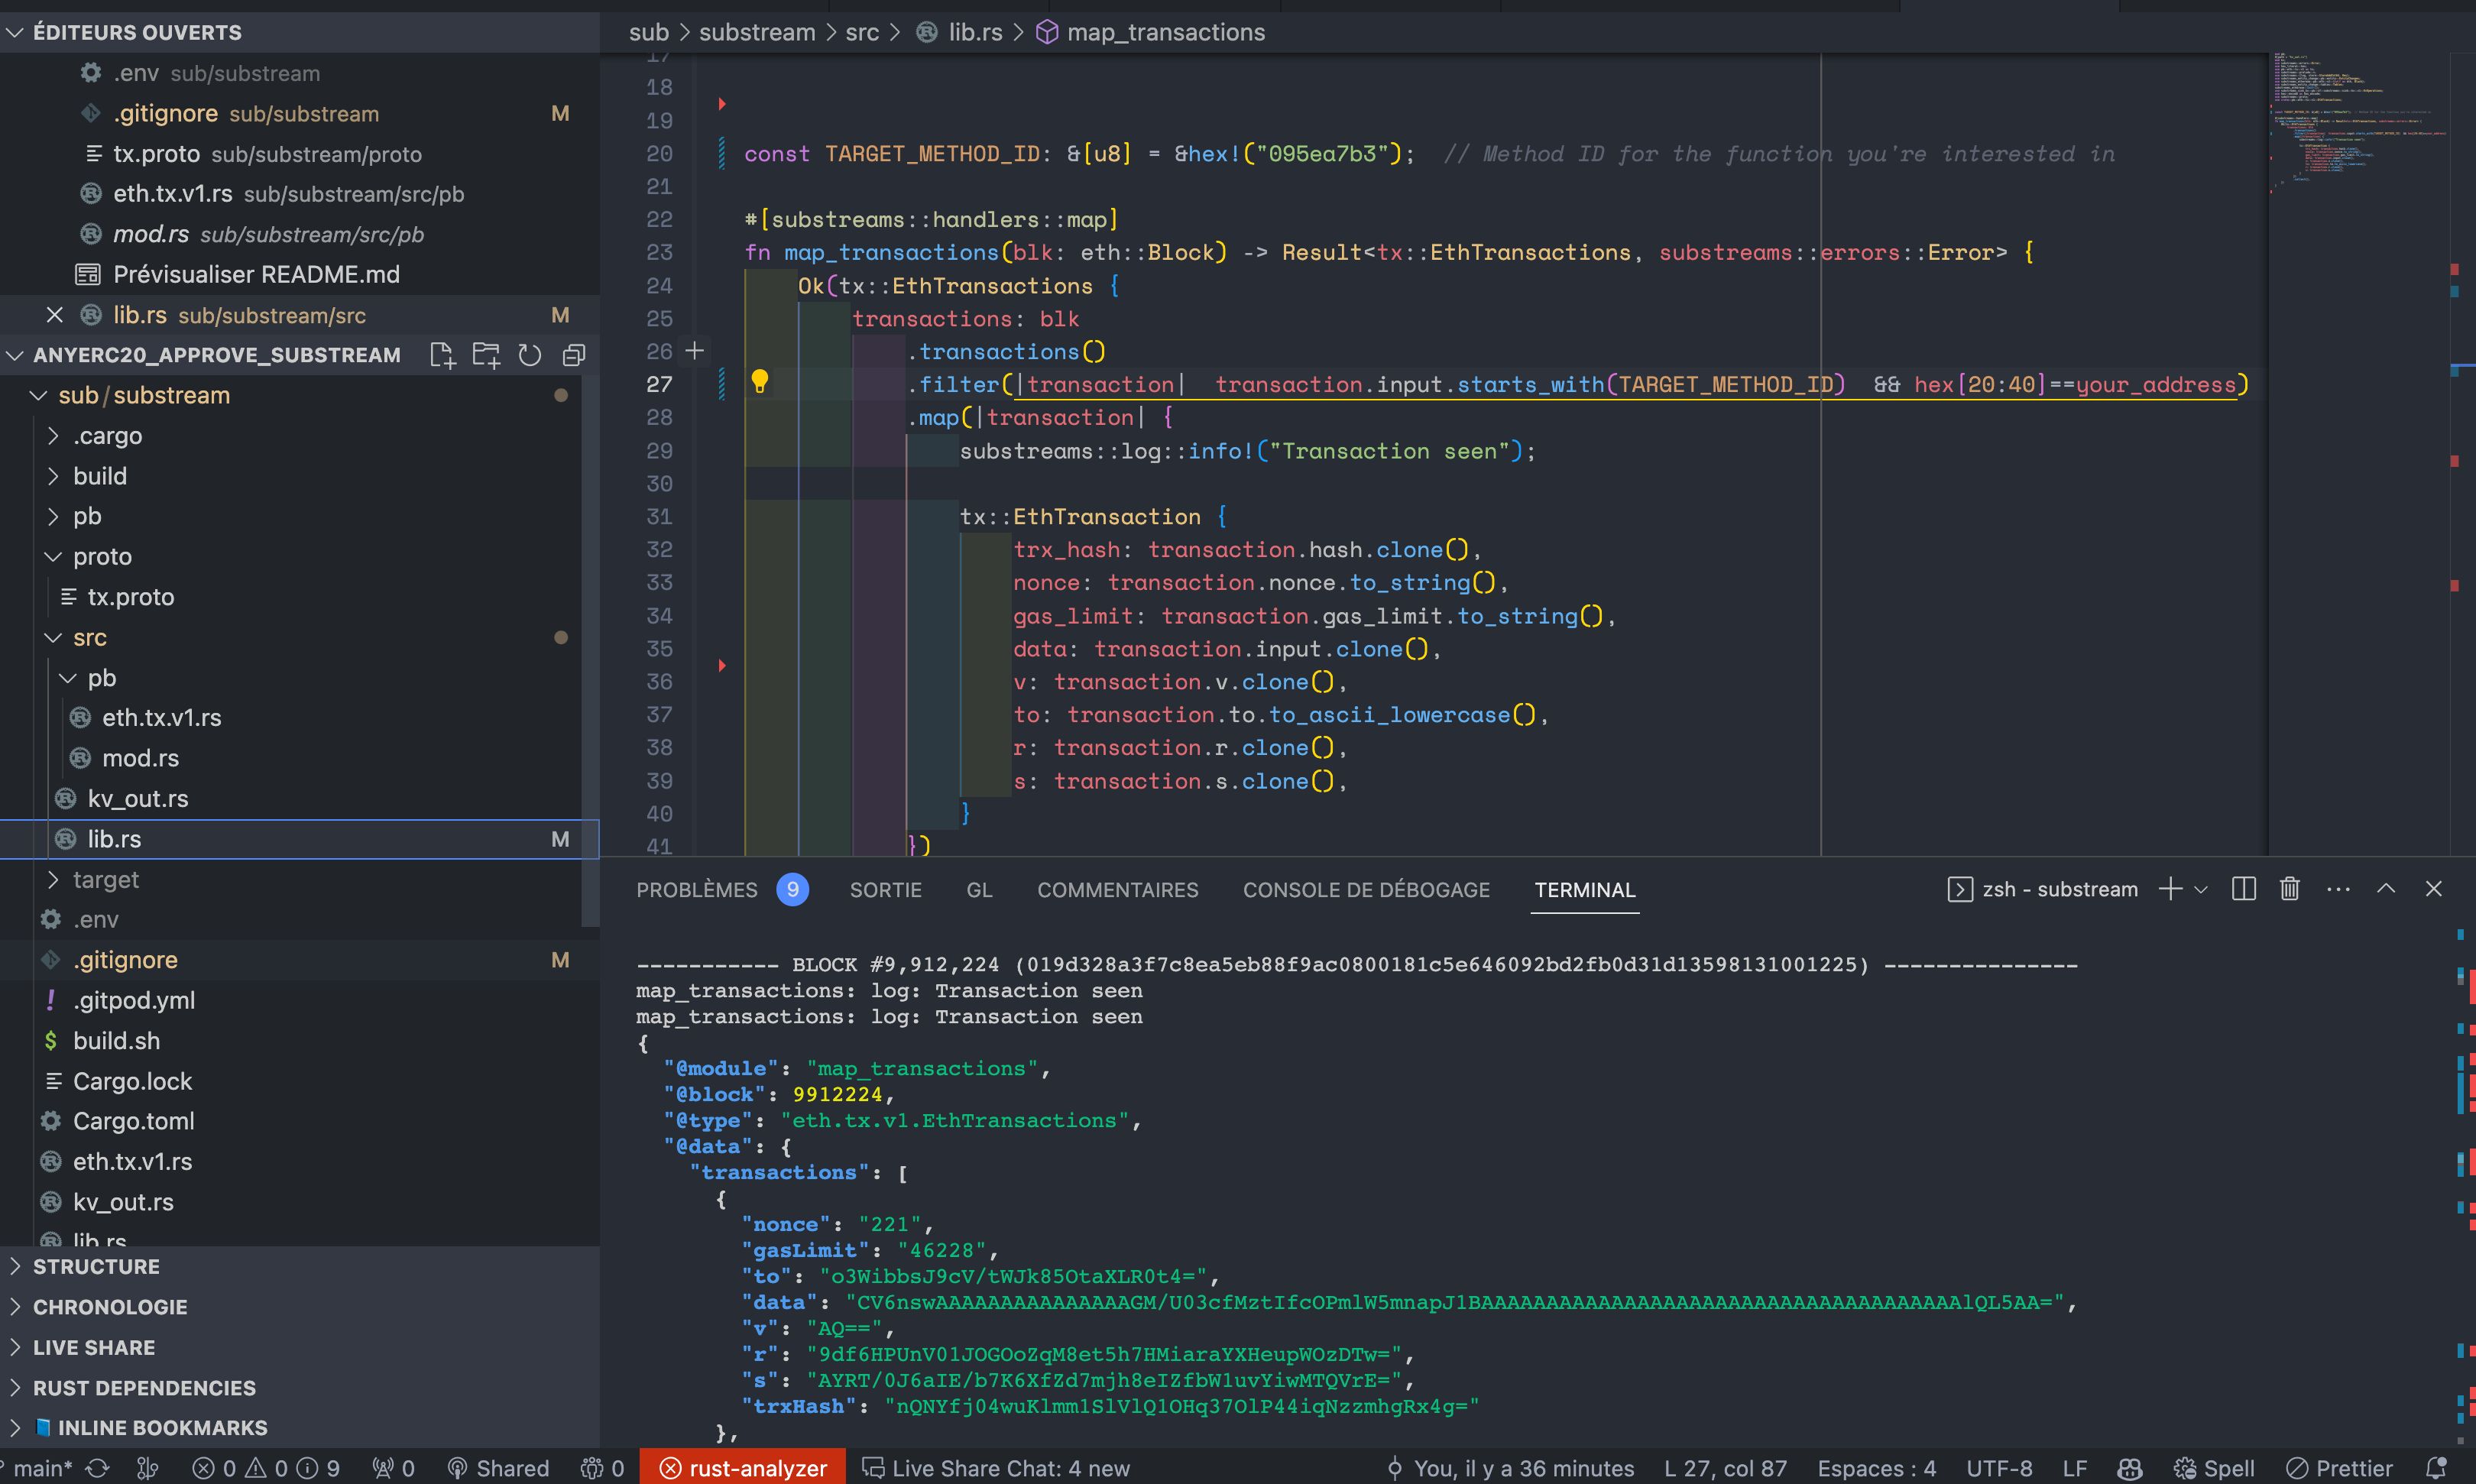Click the 'L 27, col 87' cursor position

coord(1725,1468)
